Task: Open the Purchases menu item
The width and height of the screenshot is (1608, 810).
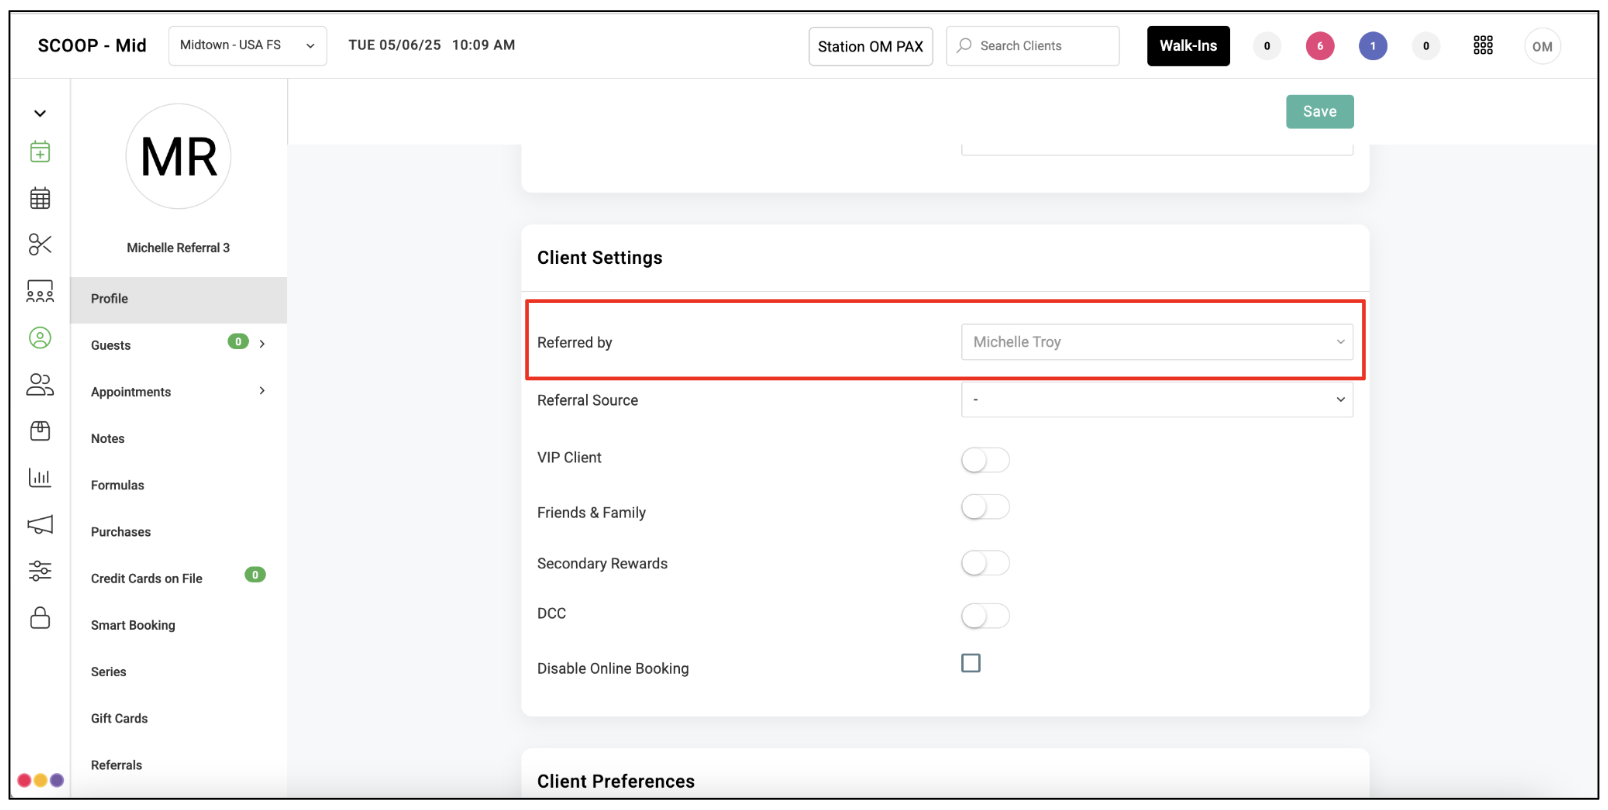Action: (121, 532)
